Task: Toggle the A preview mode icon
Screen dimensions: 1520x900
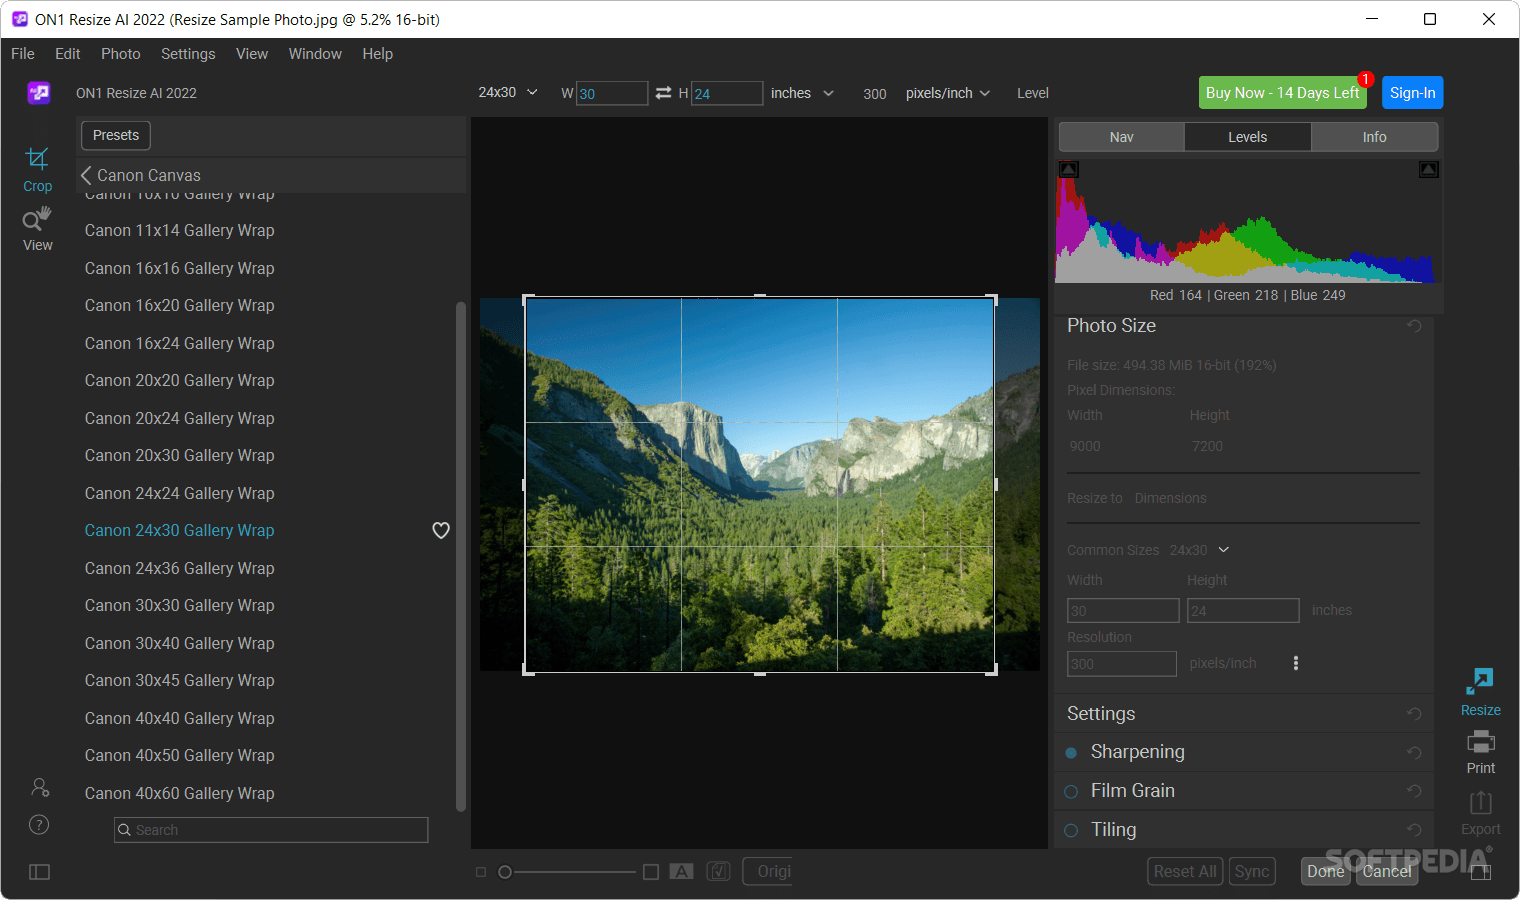Action: (x=681, y=872)
